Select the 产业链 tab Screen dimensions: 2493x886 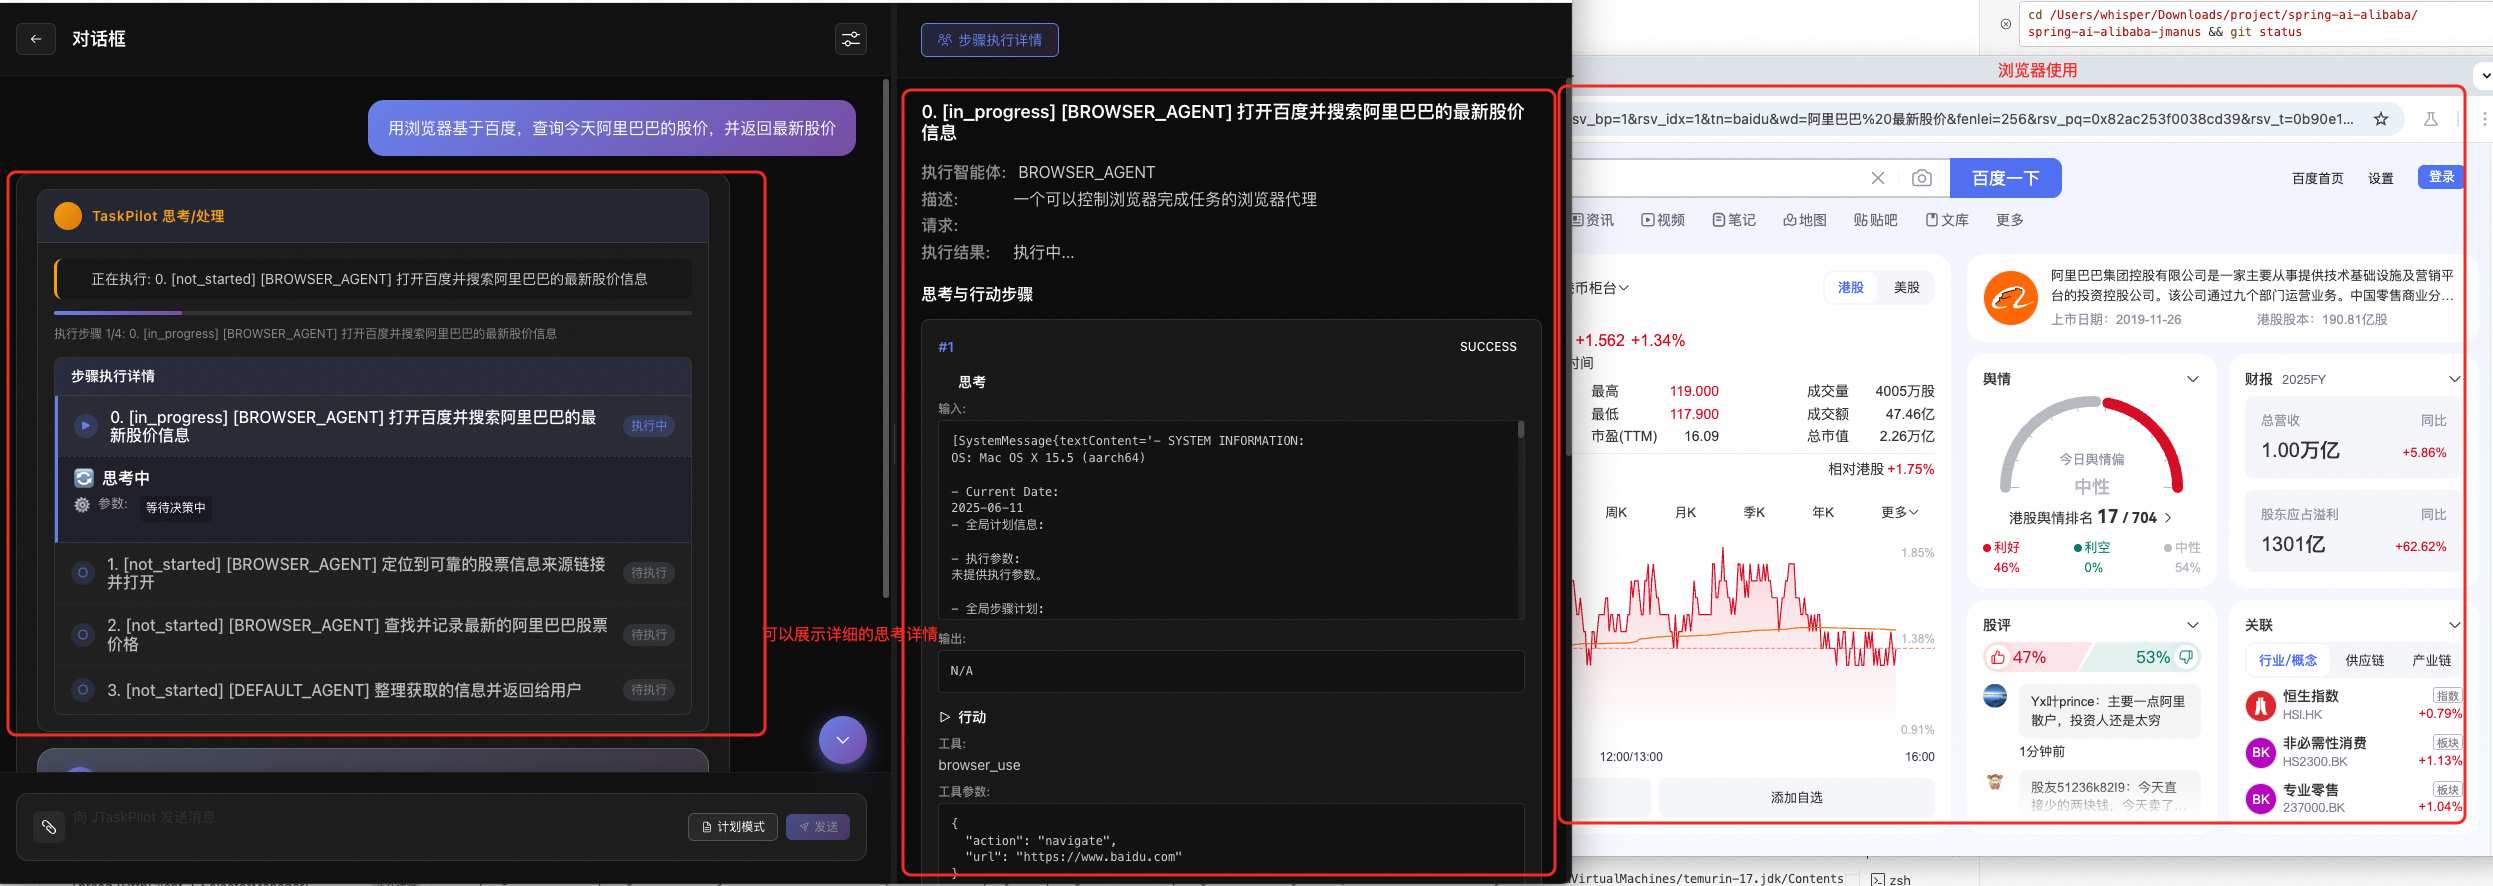click(2431, 660)
